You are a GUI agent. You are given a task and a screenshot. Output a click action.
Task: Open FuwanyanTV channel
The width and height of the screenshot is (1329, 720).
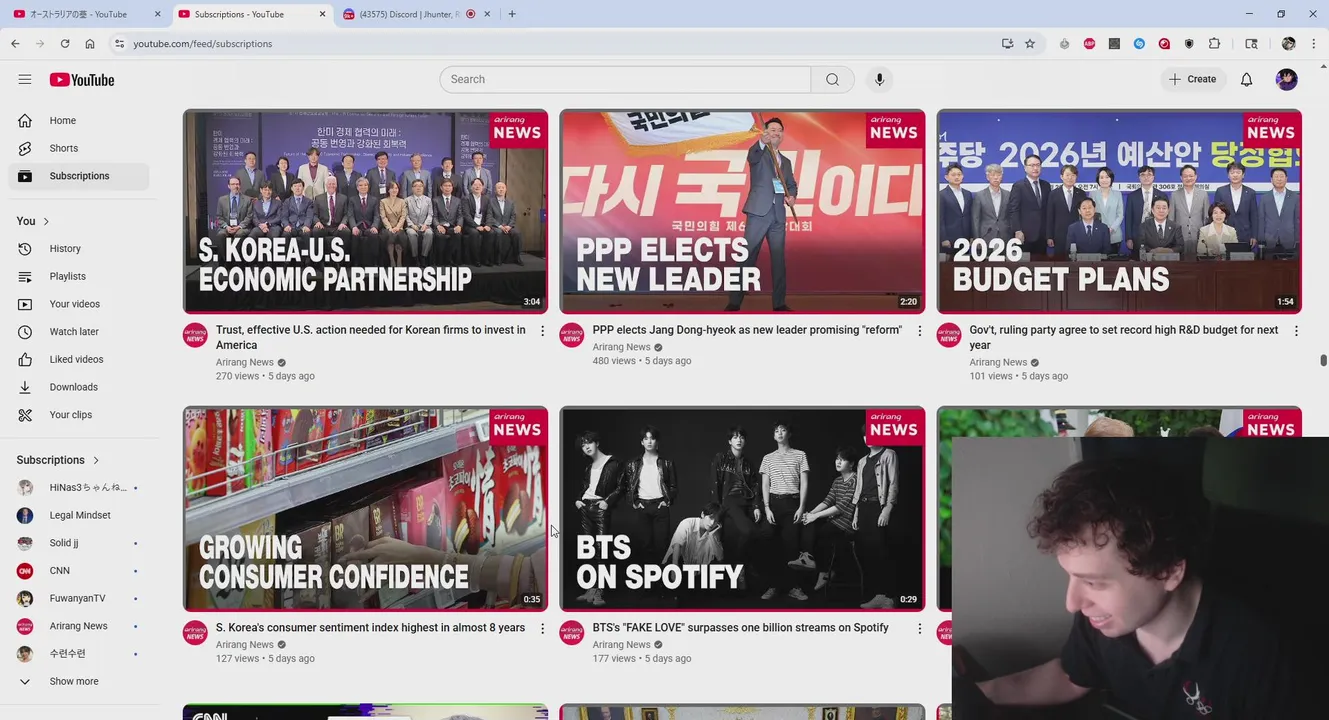(x=79, y=598)
